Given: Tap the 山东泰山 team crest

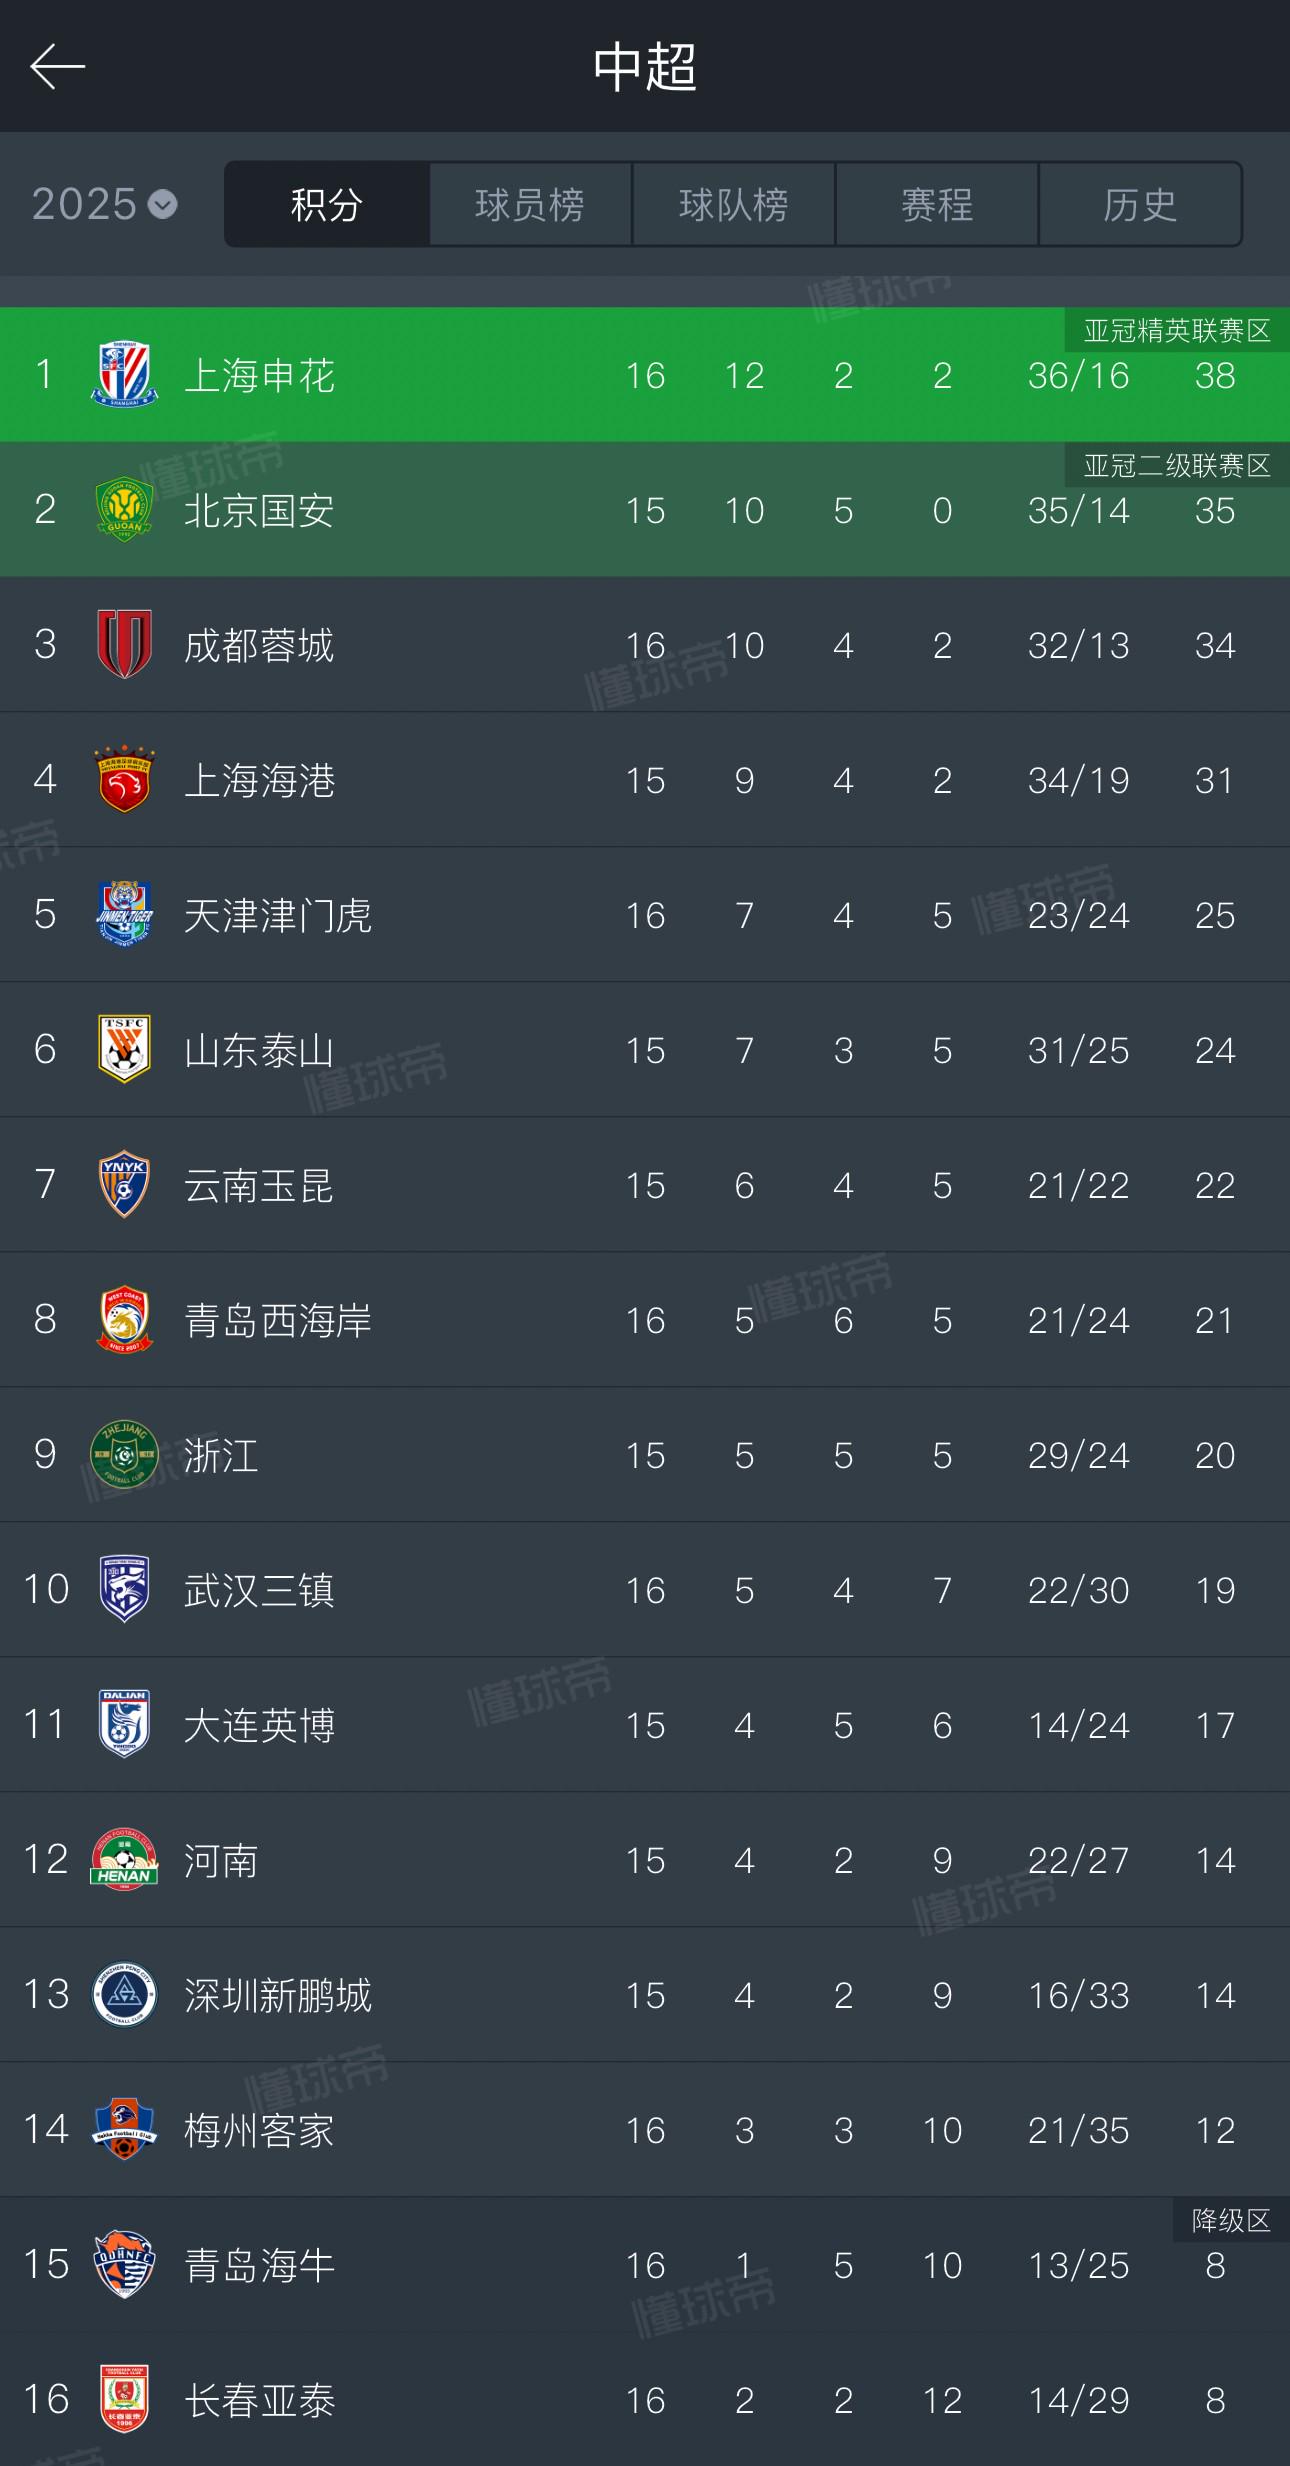Looking at the screenshot, I should pyautogui.click(x=124, y=1050).
